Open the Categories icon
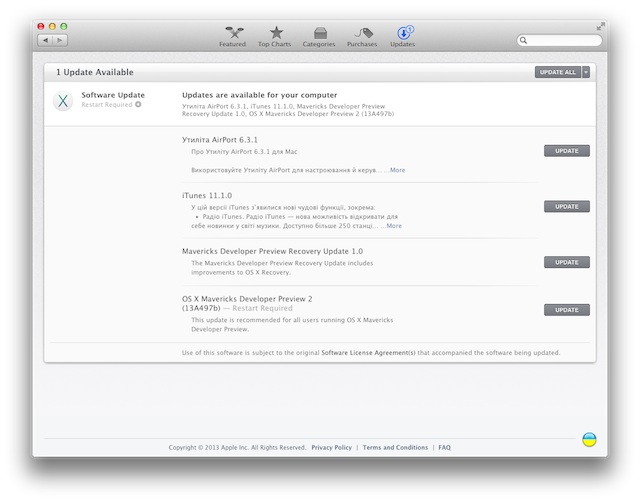Viewport: 640px width, 502px height. pos(320,33)
